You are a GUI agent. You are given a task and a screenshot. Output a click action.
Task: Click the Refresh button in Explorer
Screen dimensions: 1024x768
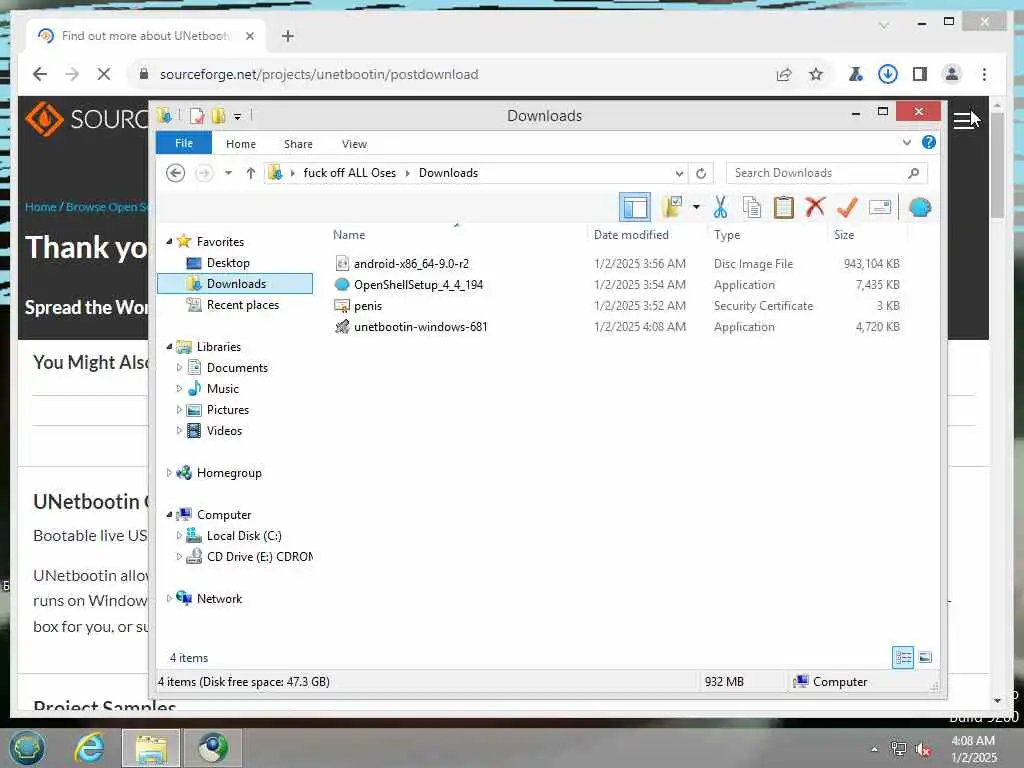tap(701, 174)
